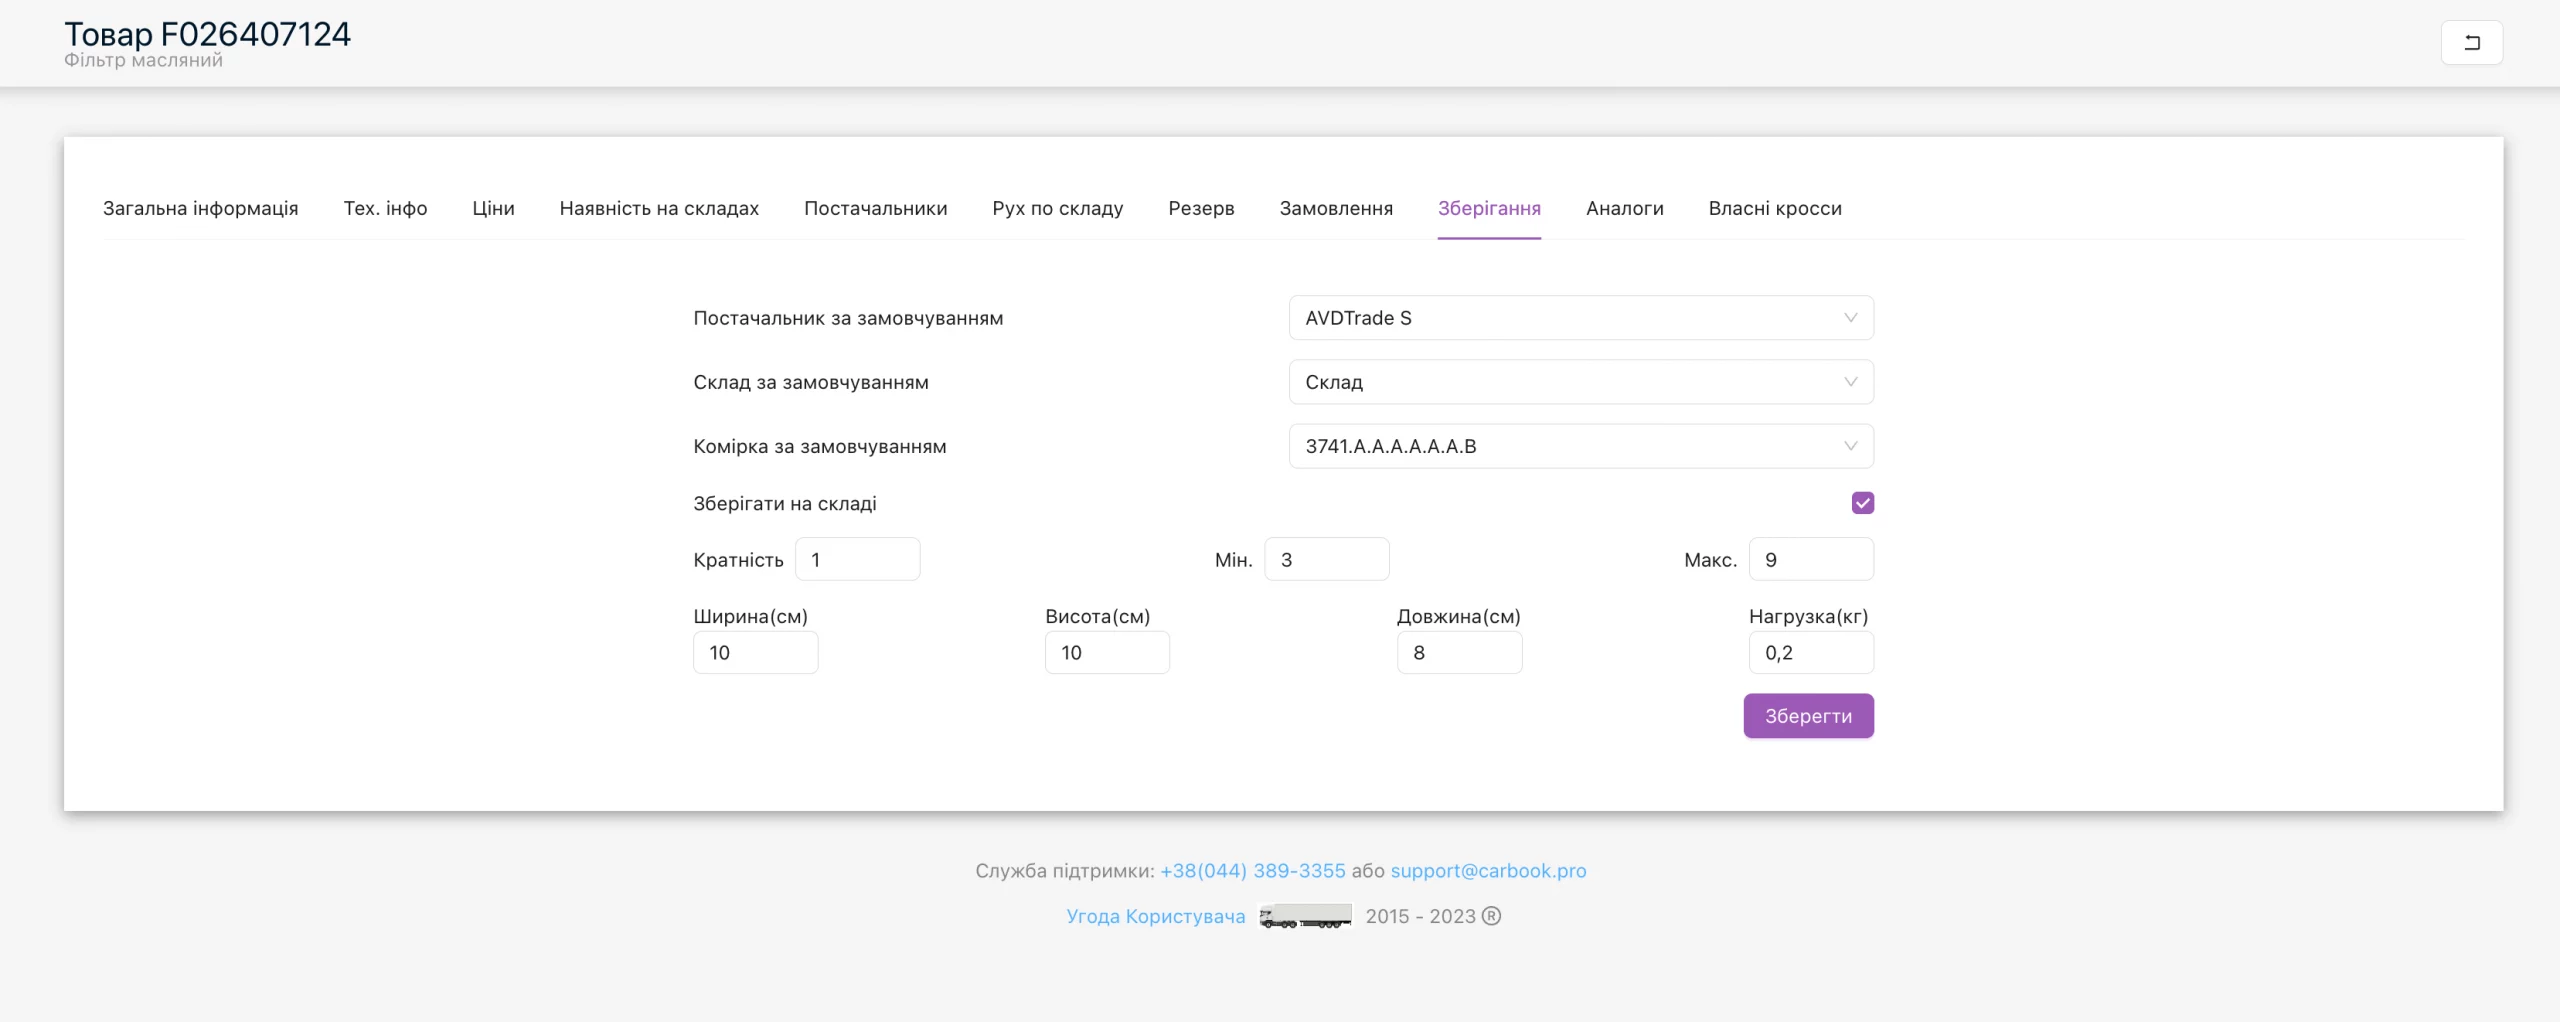
Task: Expand the Постачальник за замовчуванням dropdown
Action: pos(1581,318)
